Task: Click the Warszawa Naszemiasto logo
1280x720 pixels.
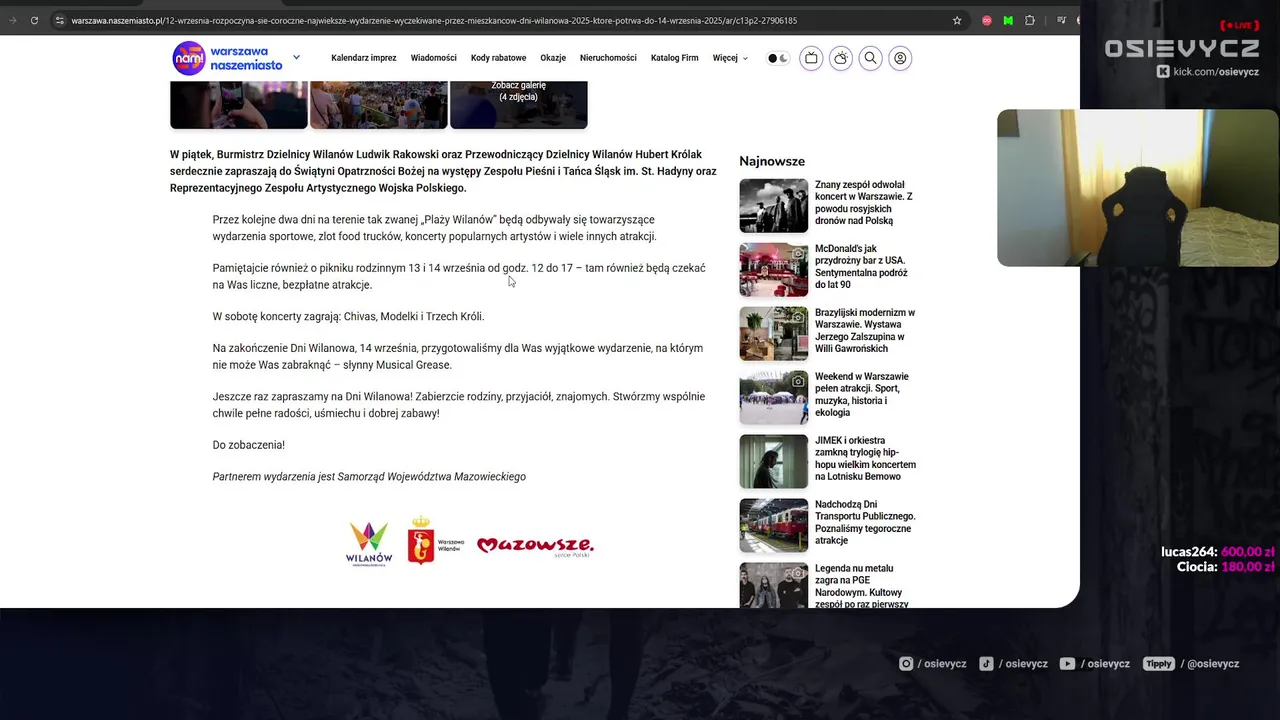Action: [227, 58]
